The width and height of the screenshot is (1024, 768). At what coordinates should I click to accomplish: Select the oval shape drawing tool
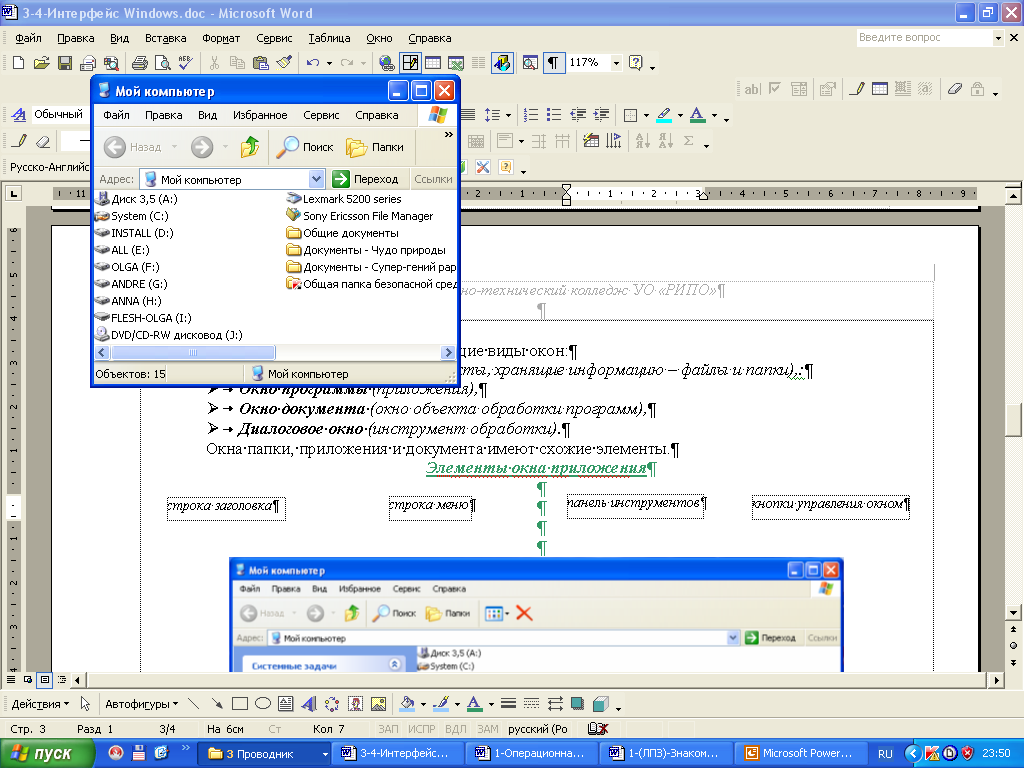pos(263,703)
